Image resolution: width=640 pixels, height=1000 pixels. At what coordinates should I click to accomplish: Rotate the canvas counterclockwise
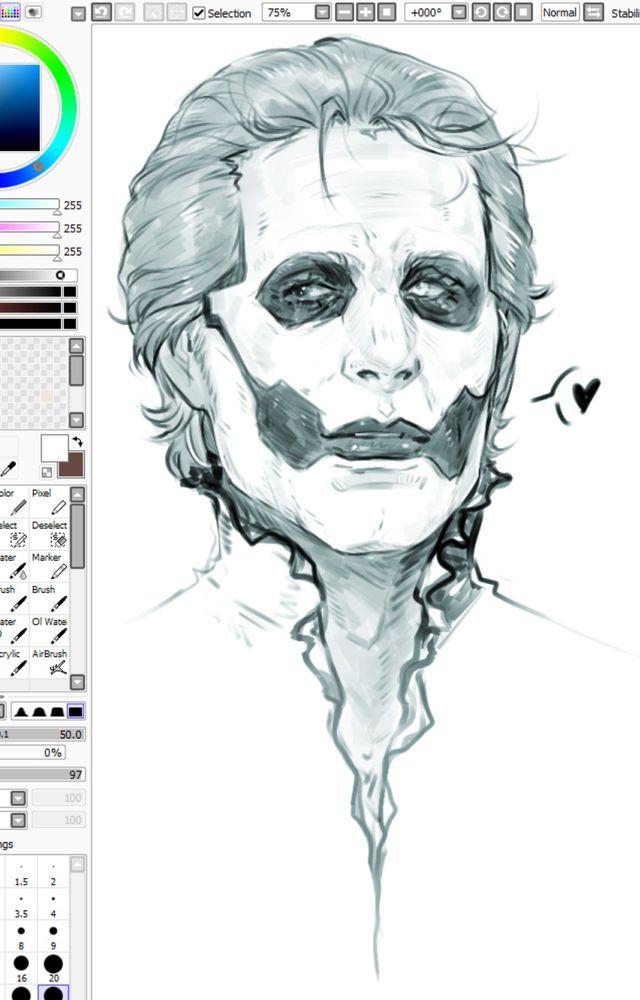(481, 12)
